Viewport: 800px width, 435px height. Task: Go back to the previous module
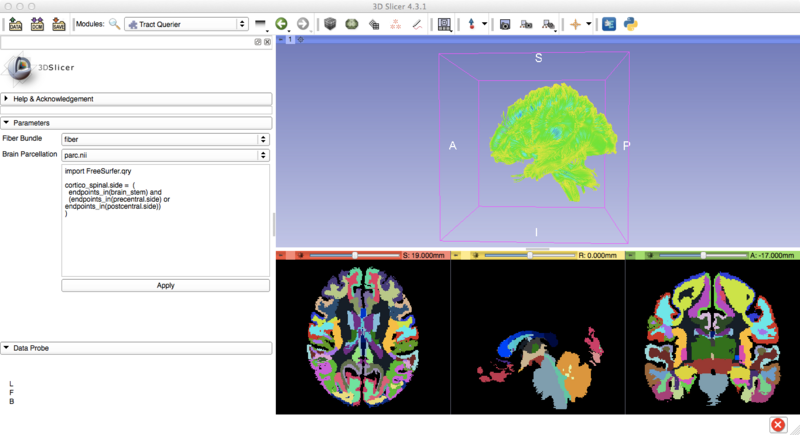click(x=281, y=23)
